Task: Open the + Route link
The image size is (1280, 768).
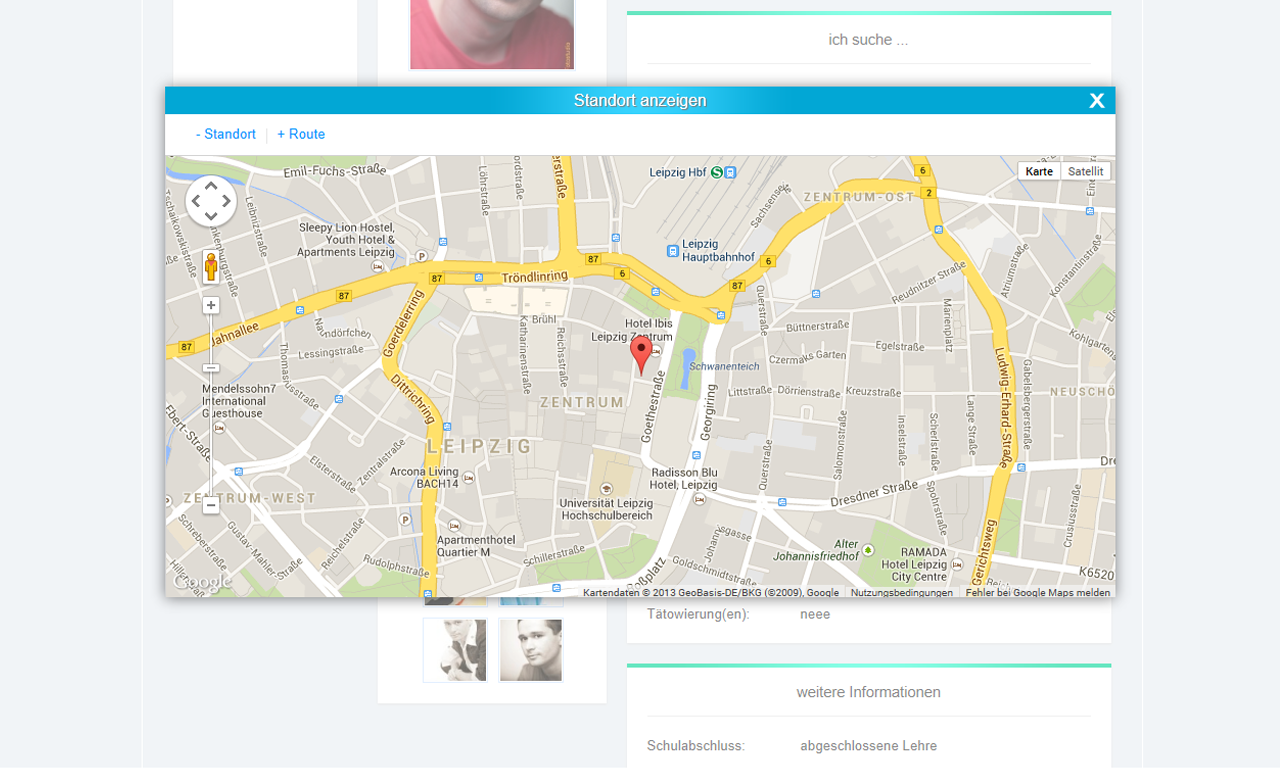Action: (301, 134)
